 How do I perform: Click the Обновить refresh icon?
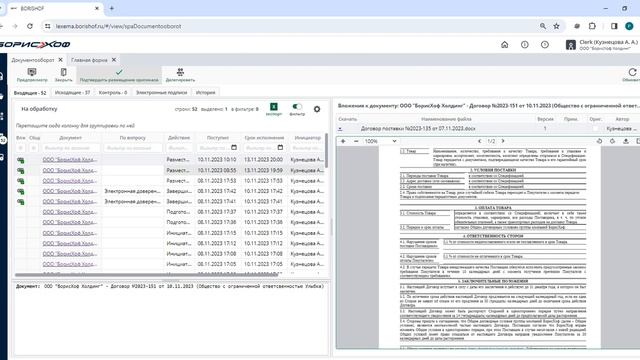click(632, 72)
